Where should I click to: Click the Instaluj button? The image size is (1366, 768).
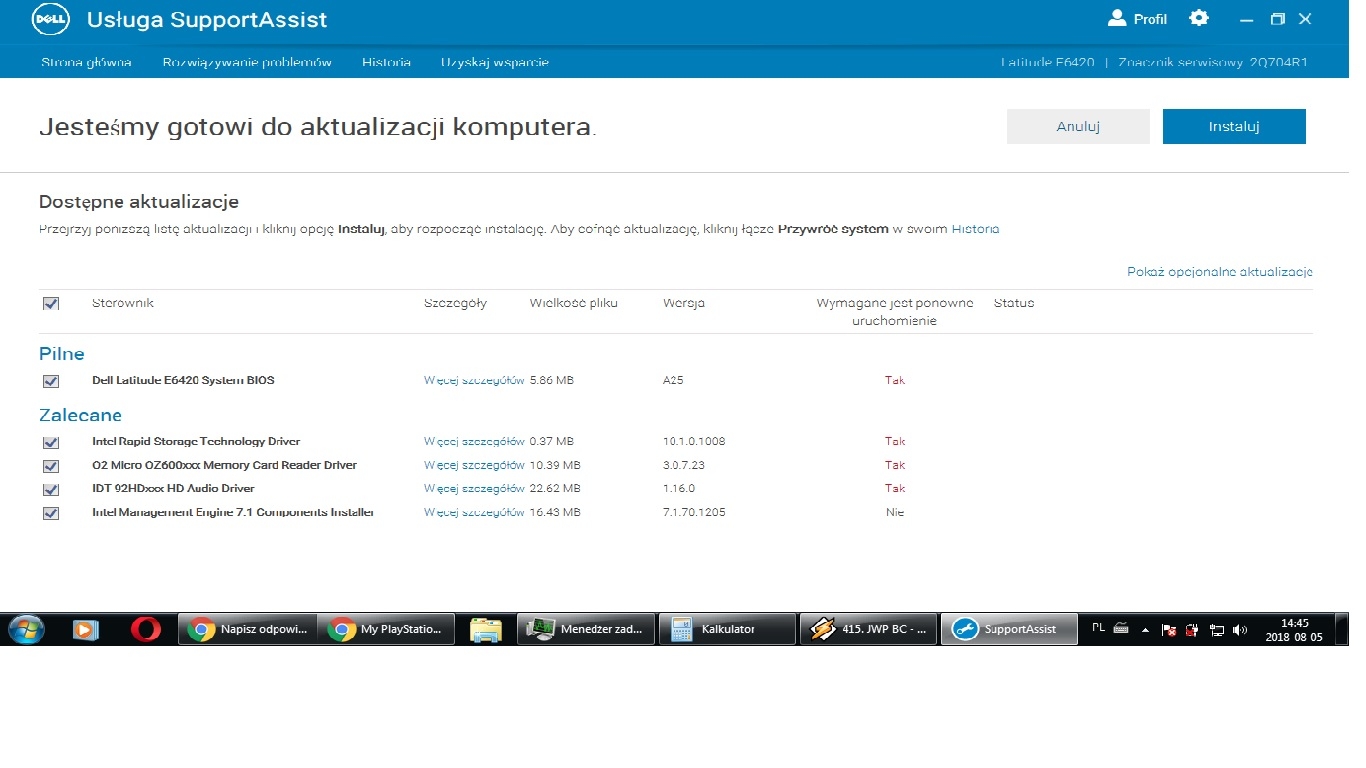click(1234, 127)
